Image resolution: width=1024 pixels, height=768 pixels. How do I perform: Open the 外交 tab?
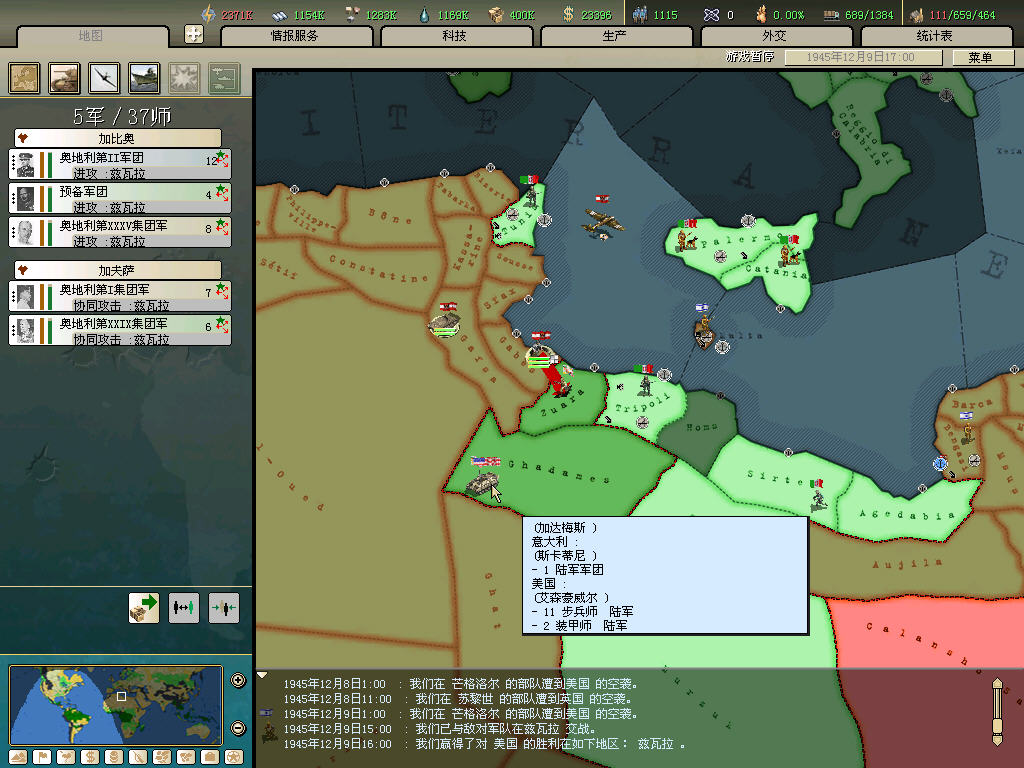[x=775, y=36]
